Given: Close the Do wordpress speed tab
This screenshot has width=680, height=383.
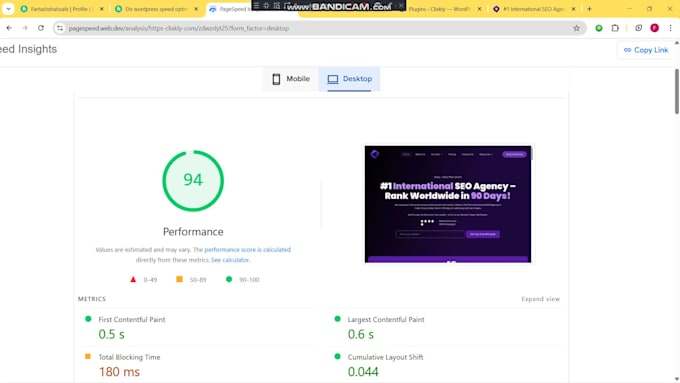Looking at the screenshot, I should pyautogui.click(x=196, y=9).
